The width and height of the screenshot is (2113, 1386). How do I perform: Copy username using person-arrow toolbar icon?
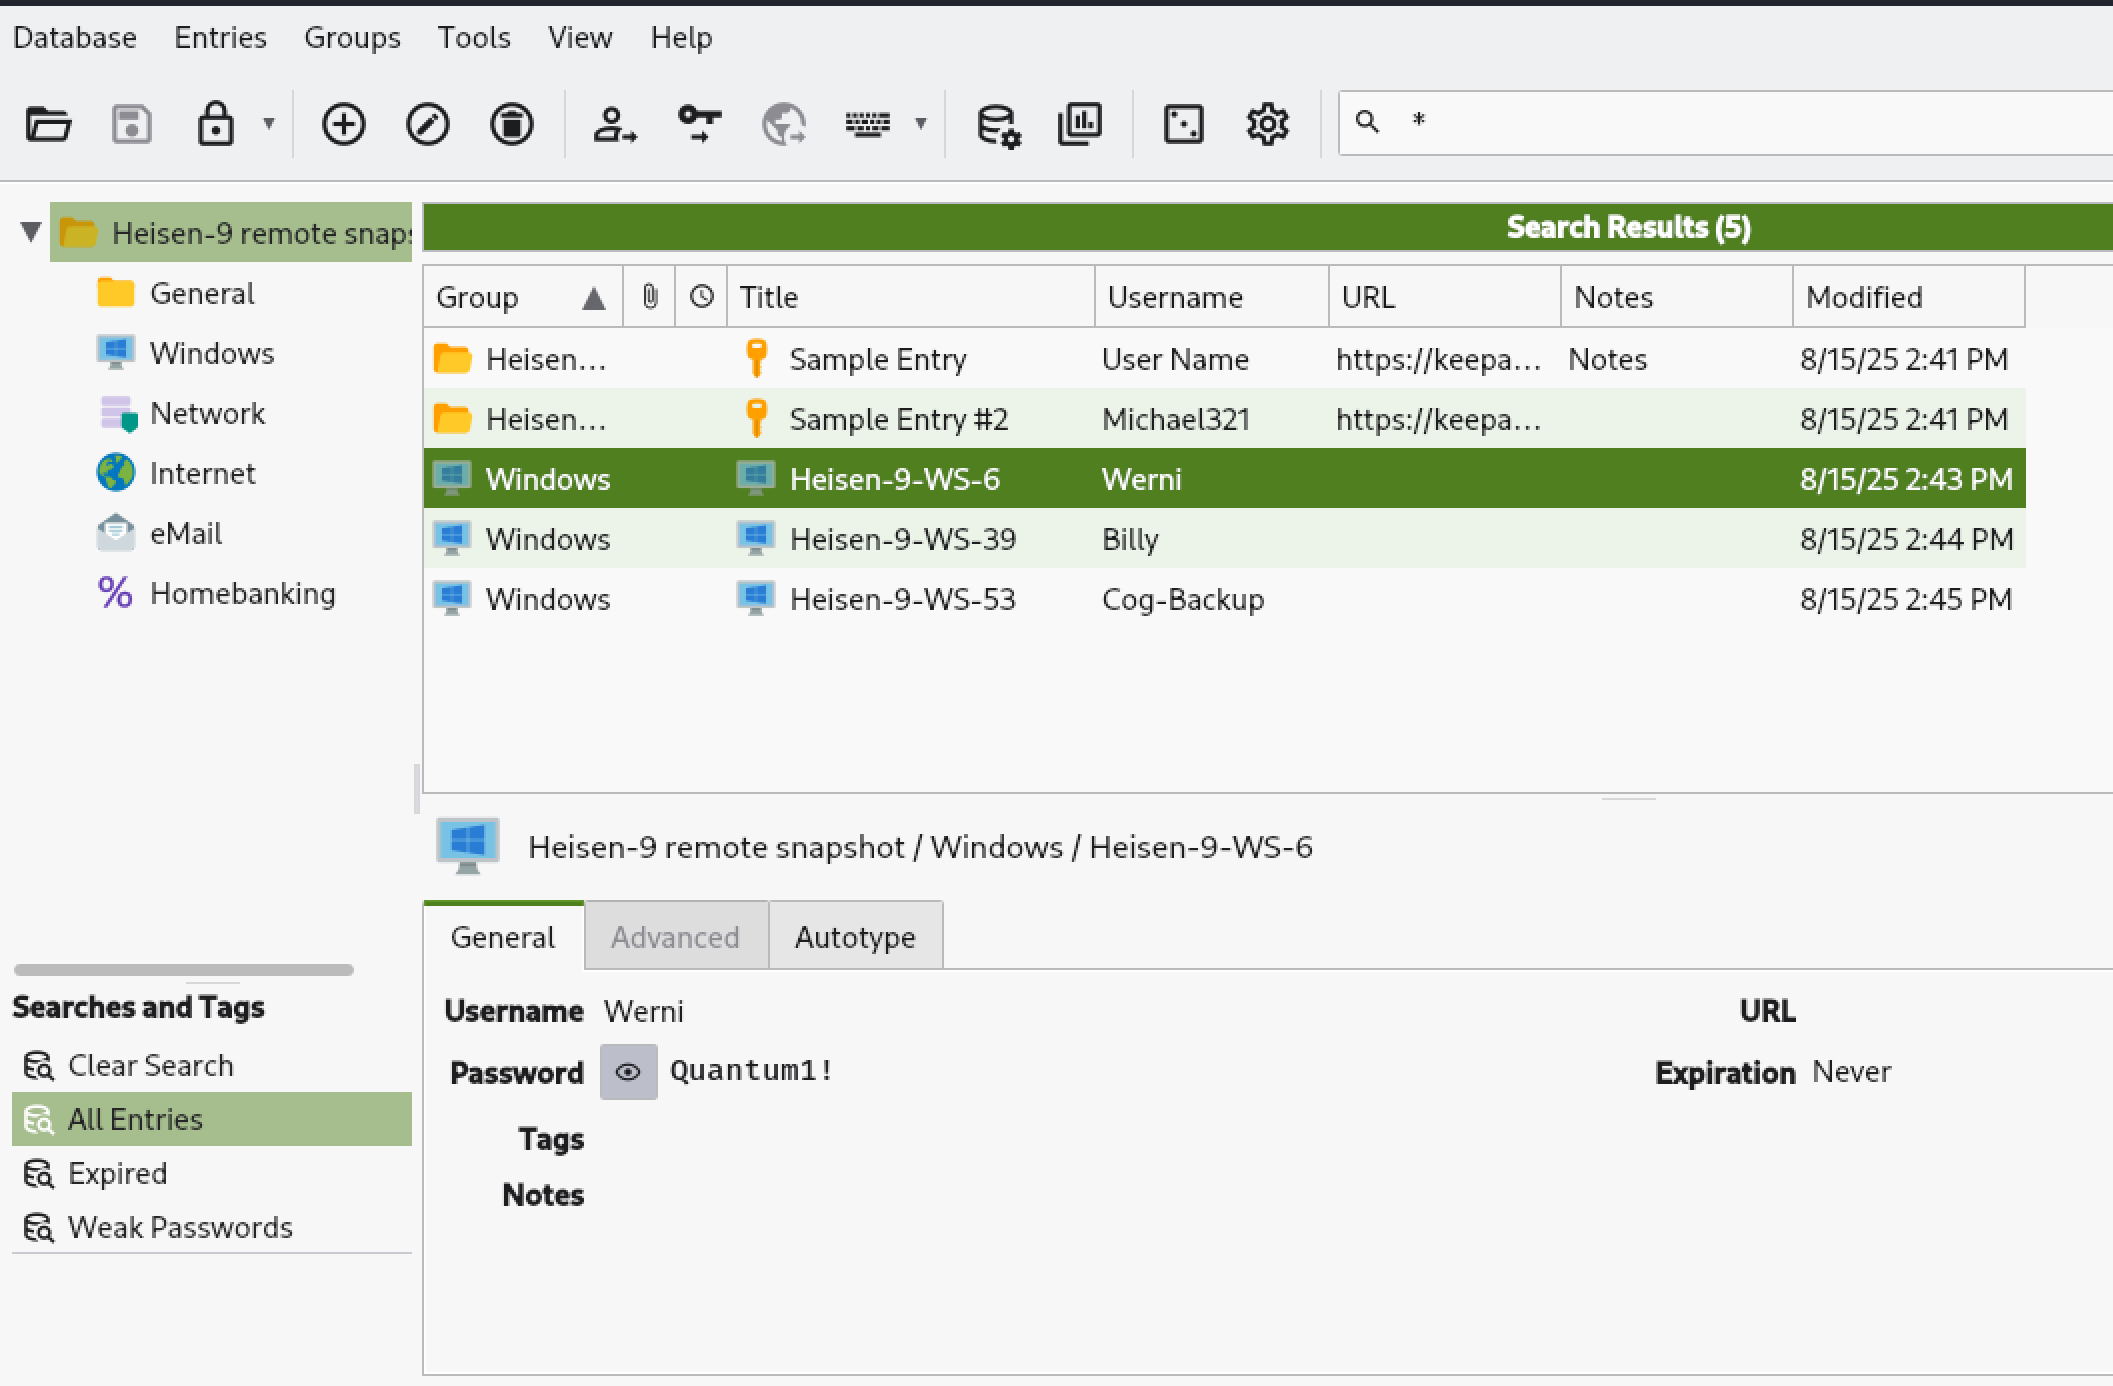click(x=614, y=125)
